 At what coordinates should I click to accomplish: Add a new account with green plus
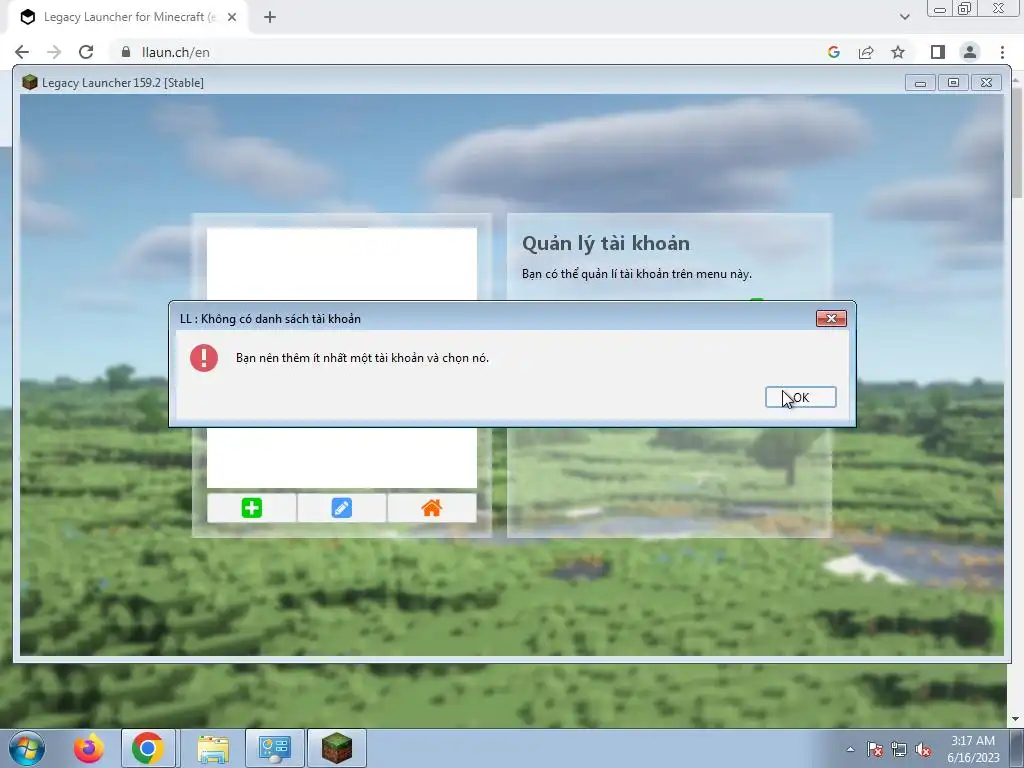[x=251, y=507]
